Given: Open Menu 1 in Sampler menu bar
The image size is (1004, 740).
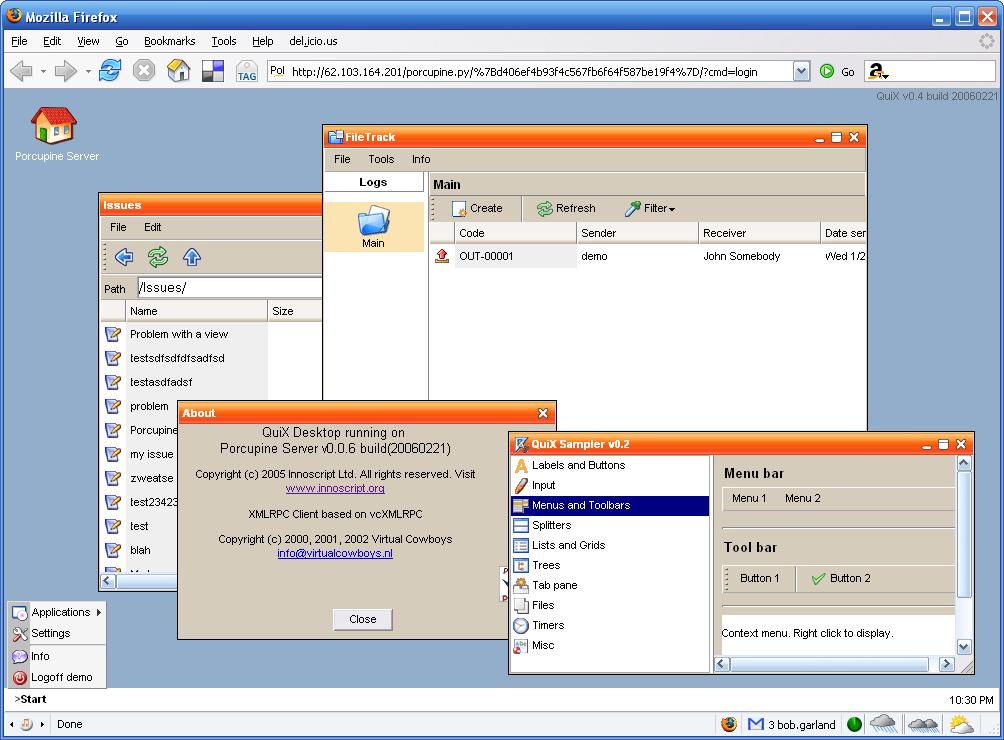Looking at the screenshot, I should pos(749,498).
